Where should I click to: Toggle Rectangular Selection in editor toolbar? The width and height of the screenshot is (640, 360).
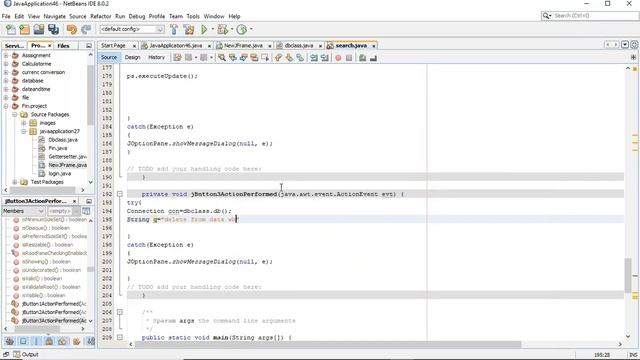pyautogui.click(x=265, y=58)
